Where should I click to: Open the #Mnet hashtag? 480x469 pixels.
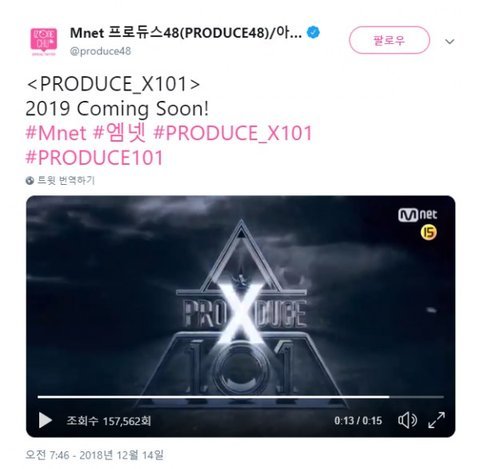tap(56, 133)
